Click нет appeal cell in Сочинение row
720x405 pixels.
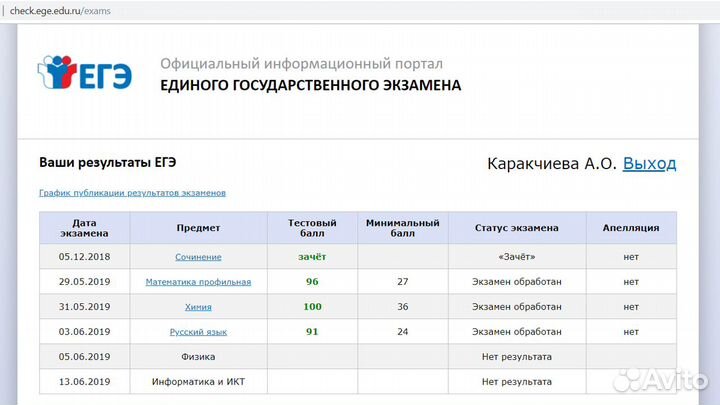coord(631,257)
